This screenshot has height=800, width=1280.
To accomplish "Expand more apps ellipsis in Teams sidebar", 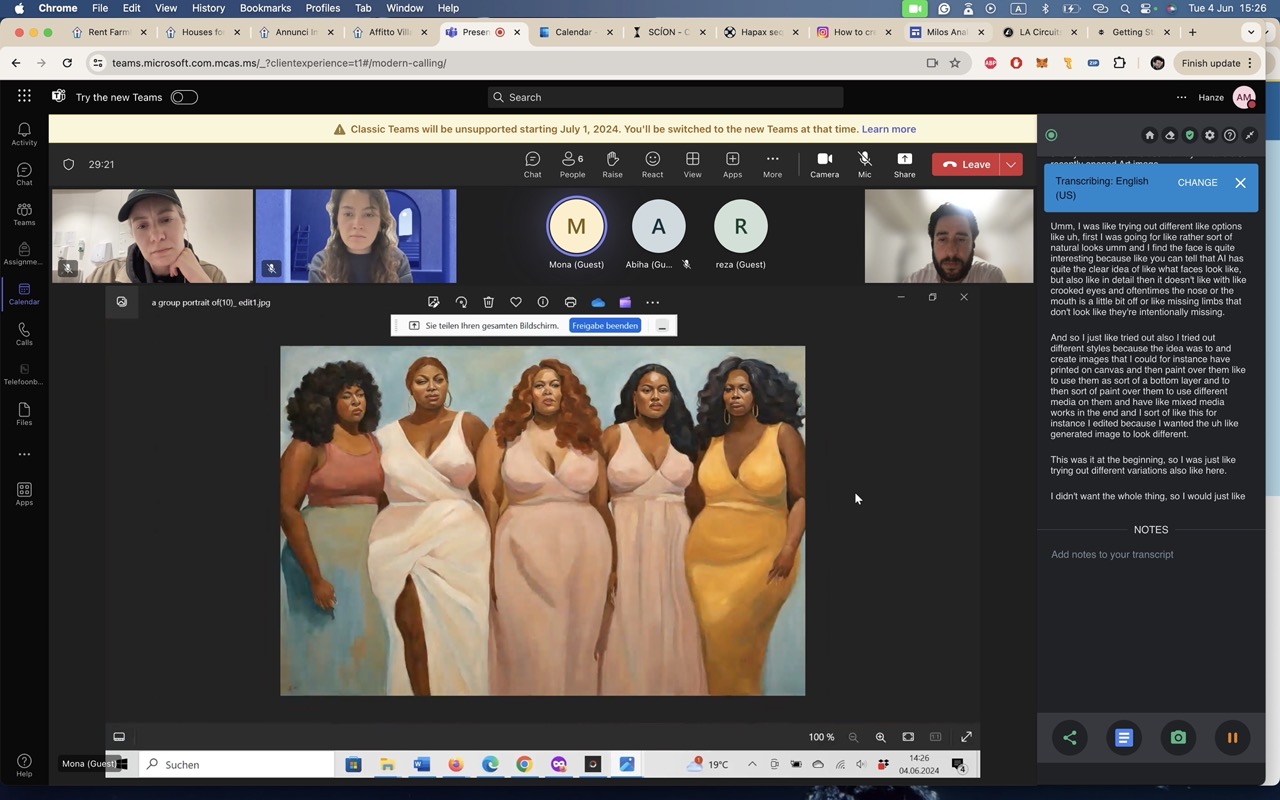I will click(x=24, y=454).
